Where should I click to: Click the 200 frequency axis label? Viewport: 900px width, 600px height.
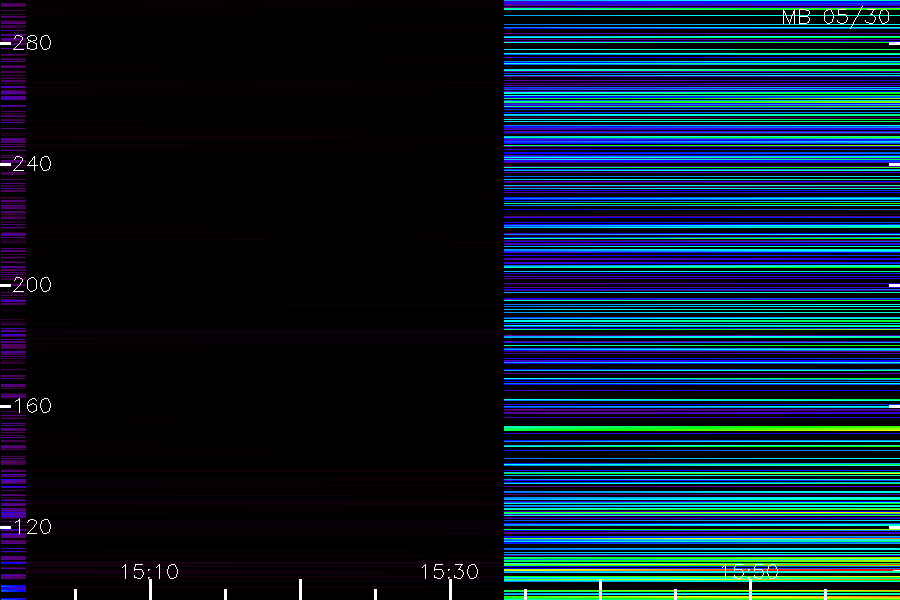click(x=32, y=285)
